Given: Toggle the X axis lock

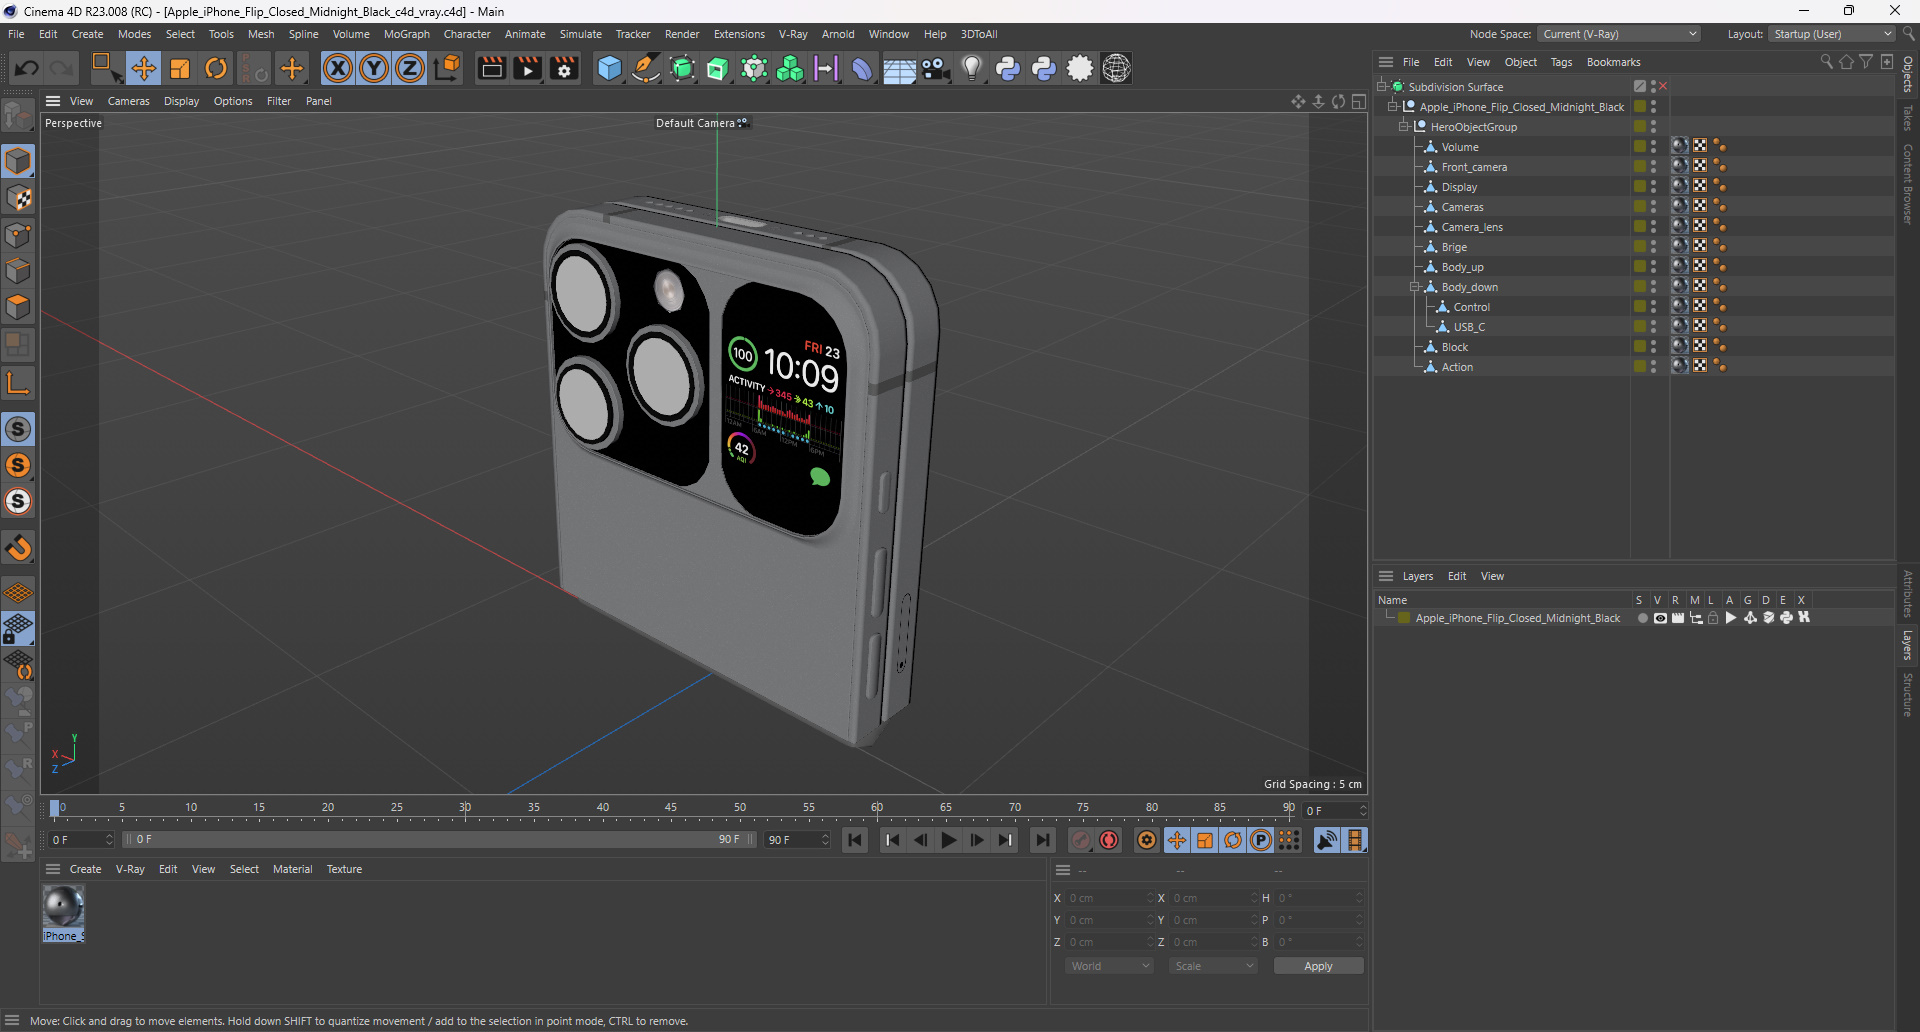Looking at the screenshot, I should pos(338,68).
